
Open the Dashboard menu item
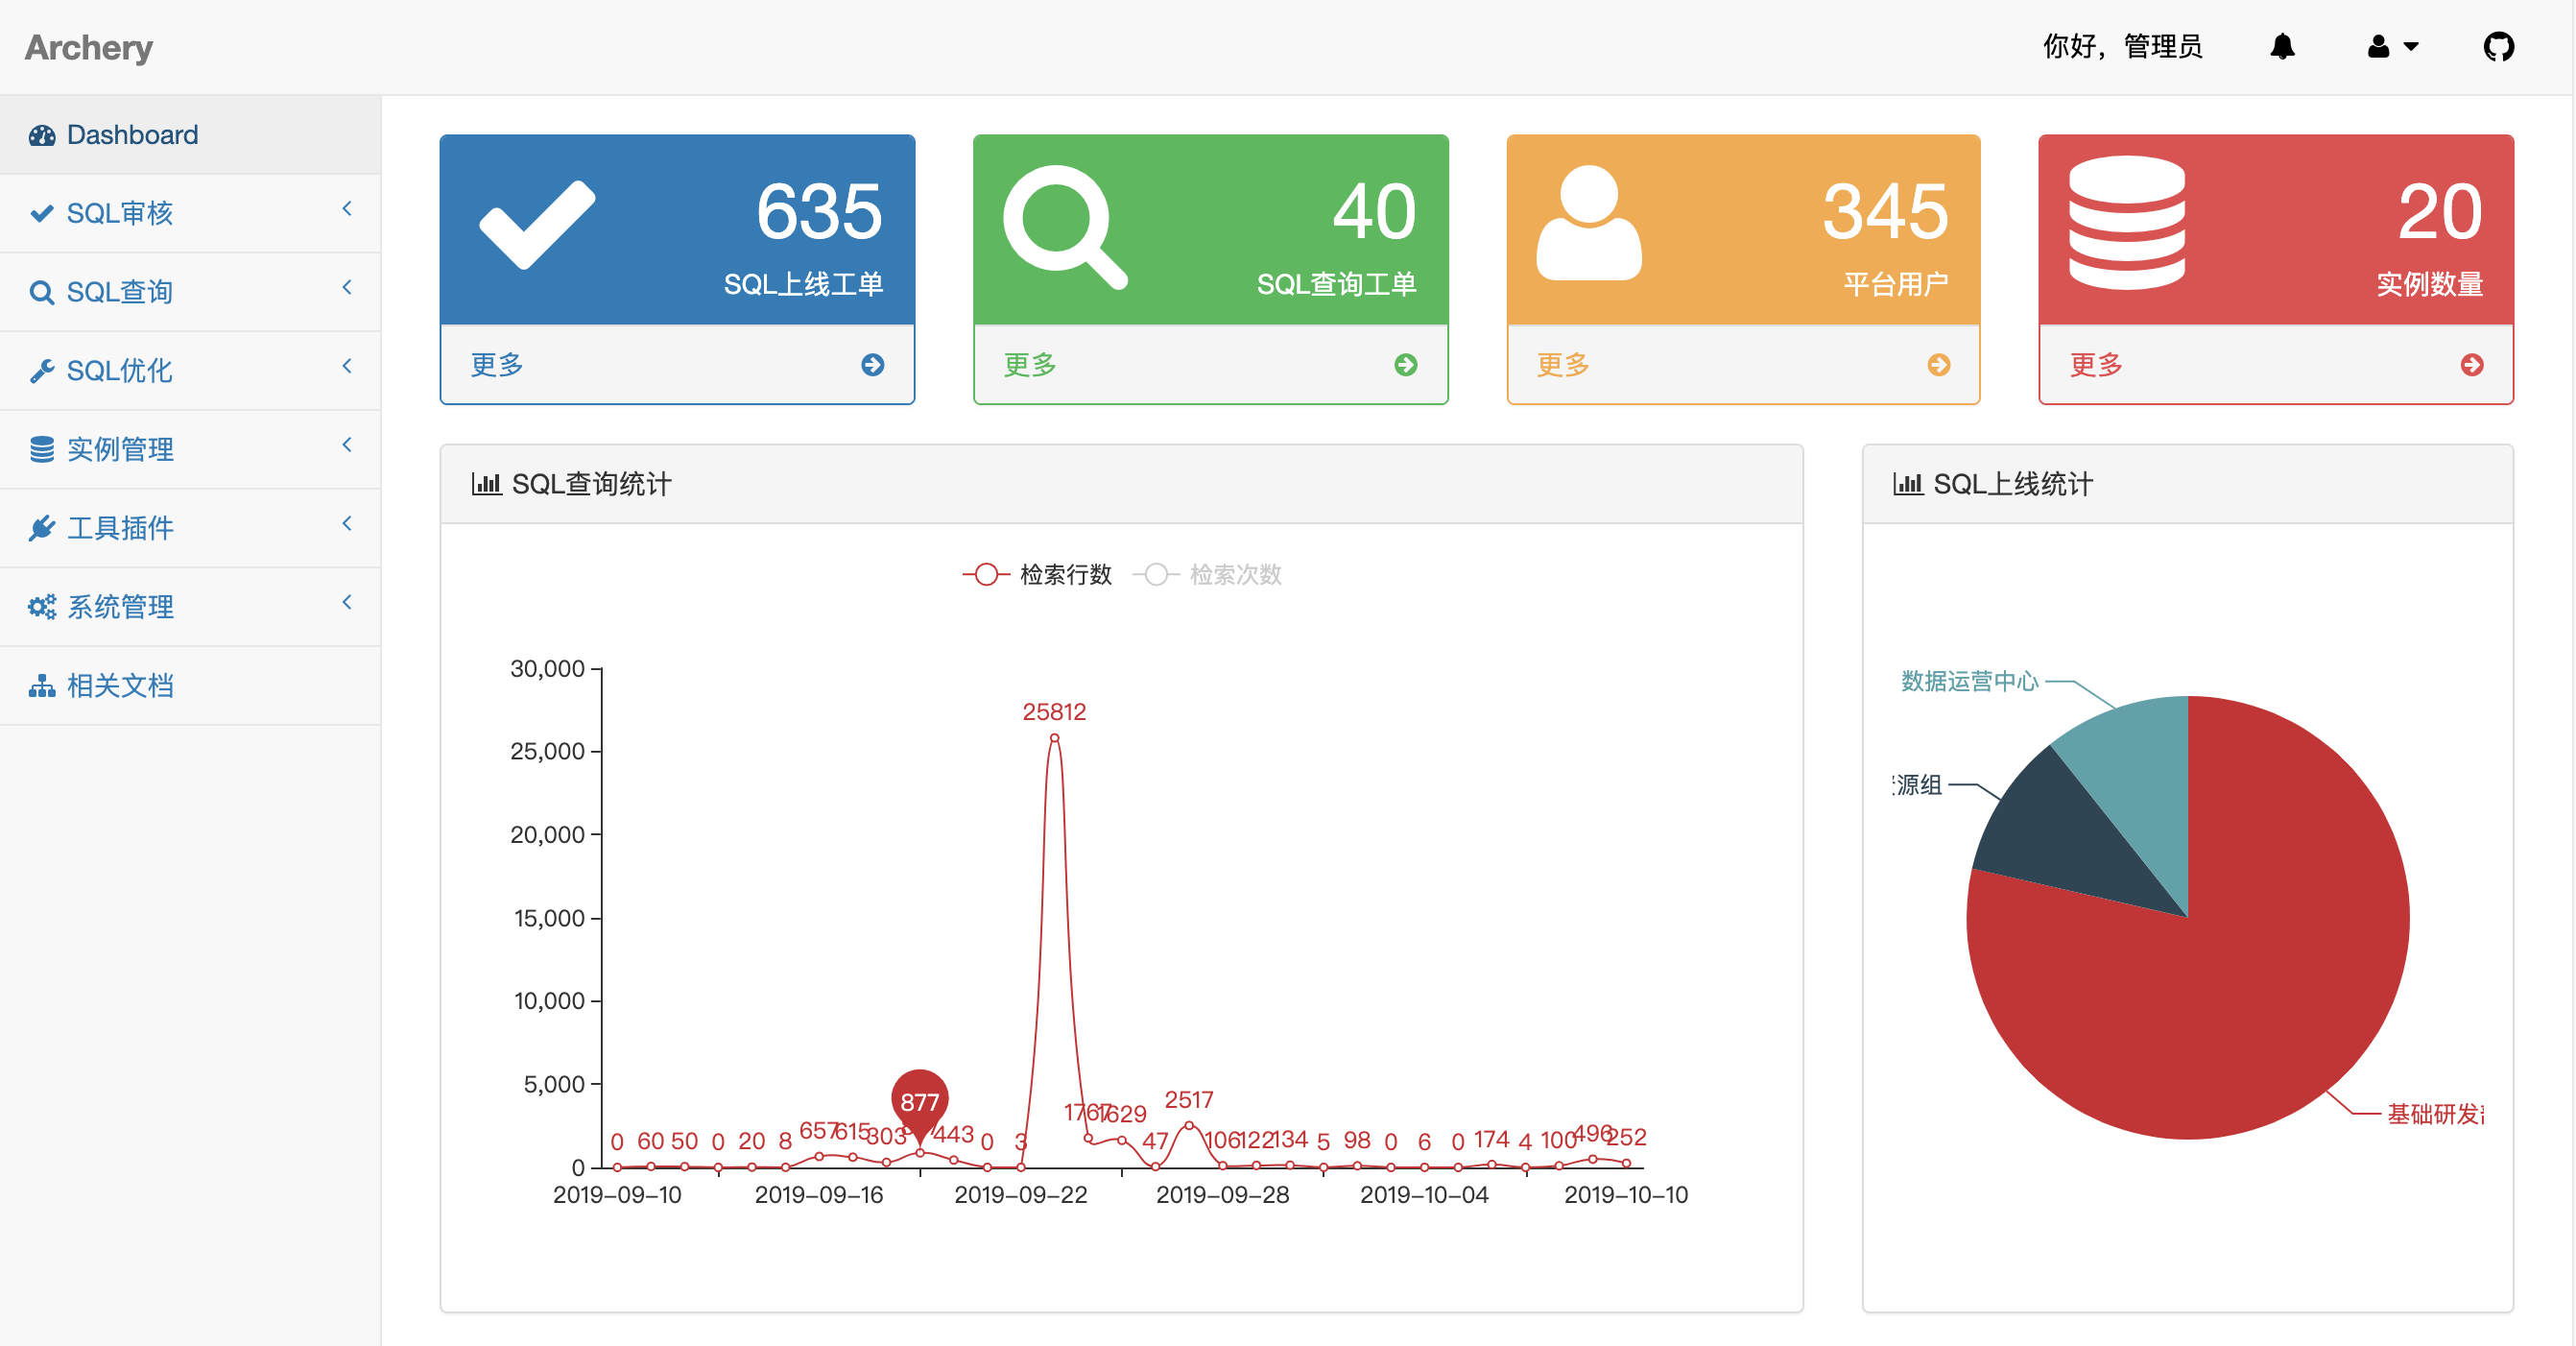click(x=190, y=135)
